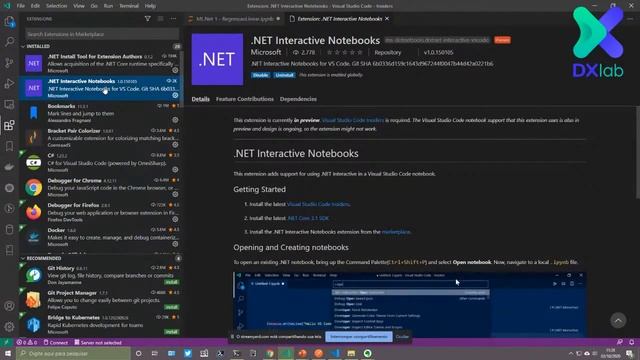Click Server not selected in status bar
Image resolution: width=640 pixels, height=360 pixels.
98,342
